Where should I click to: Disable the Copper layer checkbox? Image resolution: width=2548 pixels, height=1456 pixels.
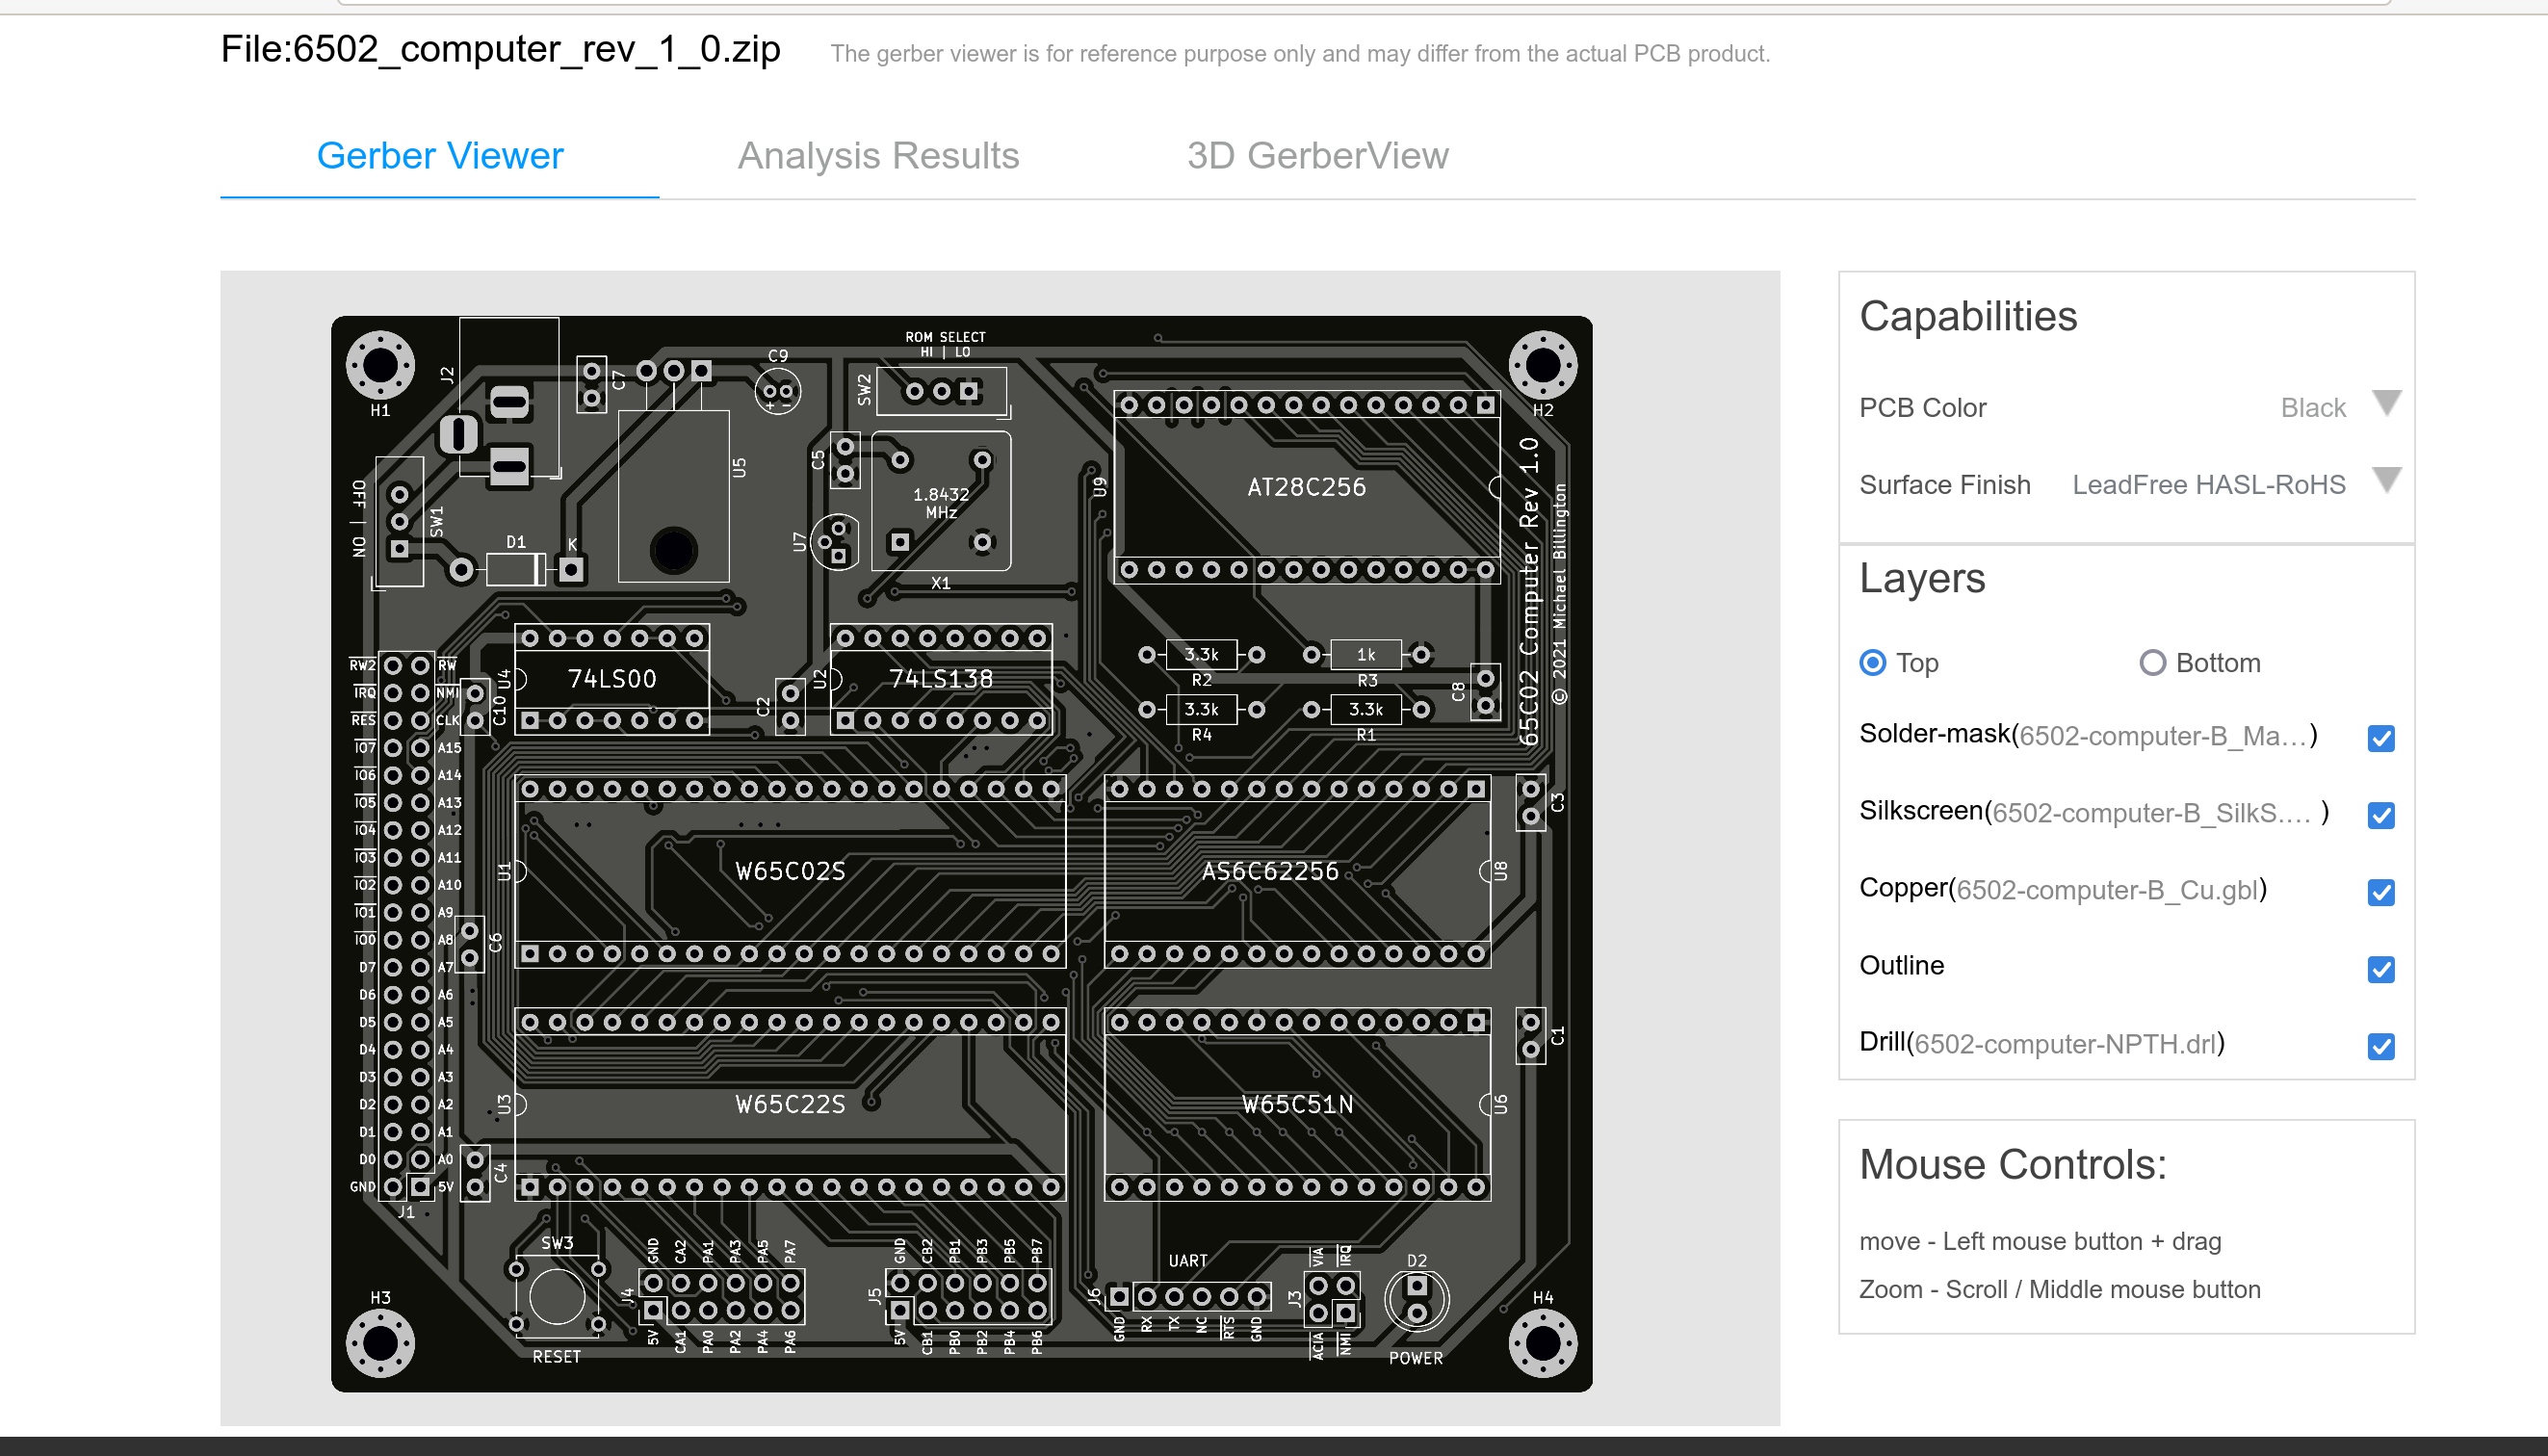(2381, 892)
